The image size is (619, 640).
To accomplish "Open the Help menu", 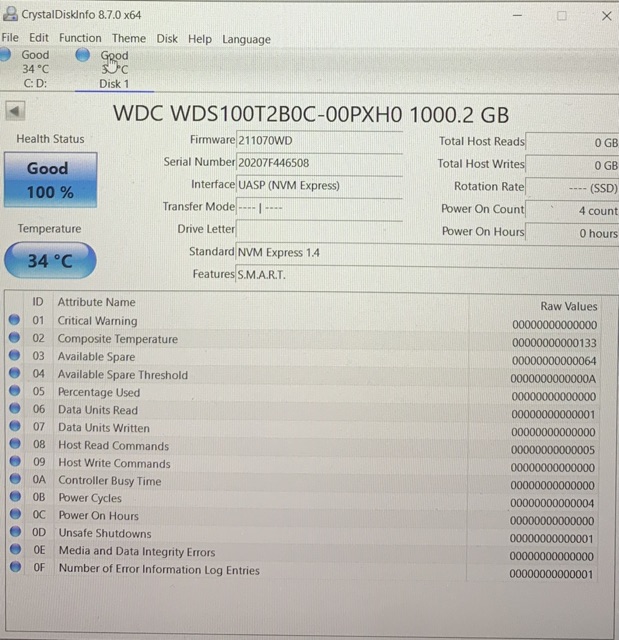I will [x=200, y=39].
